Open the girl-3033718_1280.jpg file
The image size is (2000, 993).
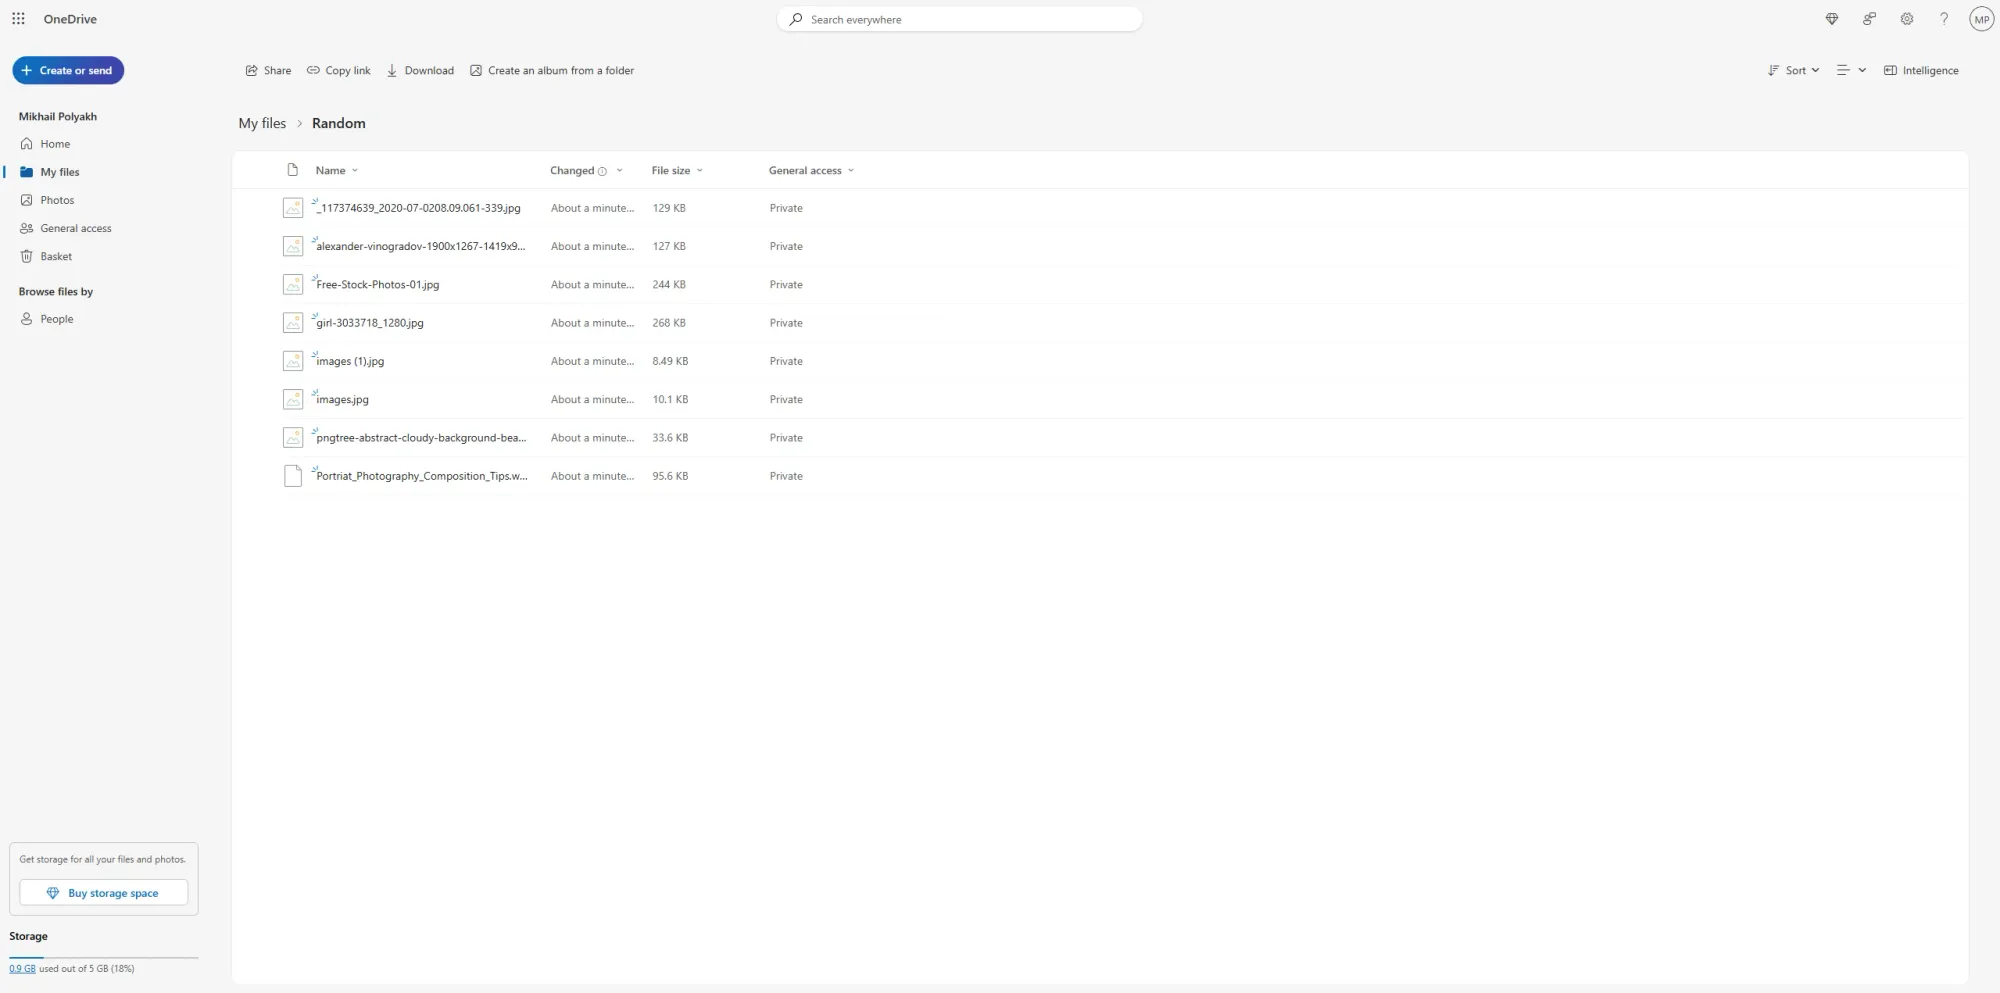[369, 322]
